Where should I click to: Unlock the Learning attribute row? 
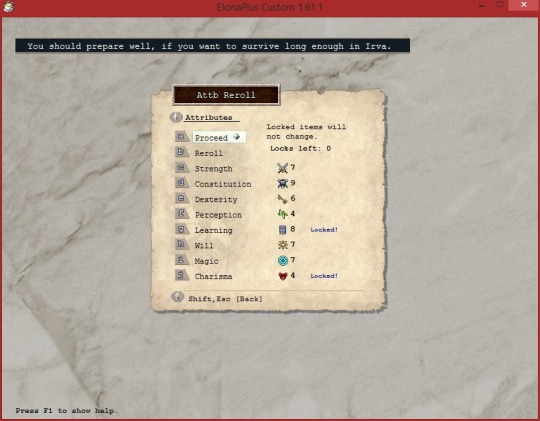[x=214, y=230]
